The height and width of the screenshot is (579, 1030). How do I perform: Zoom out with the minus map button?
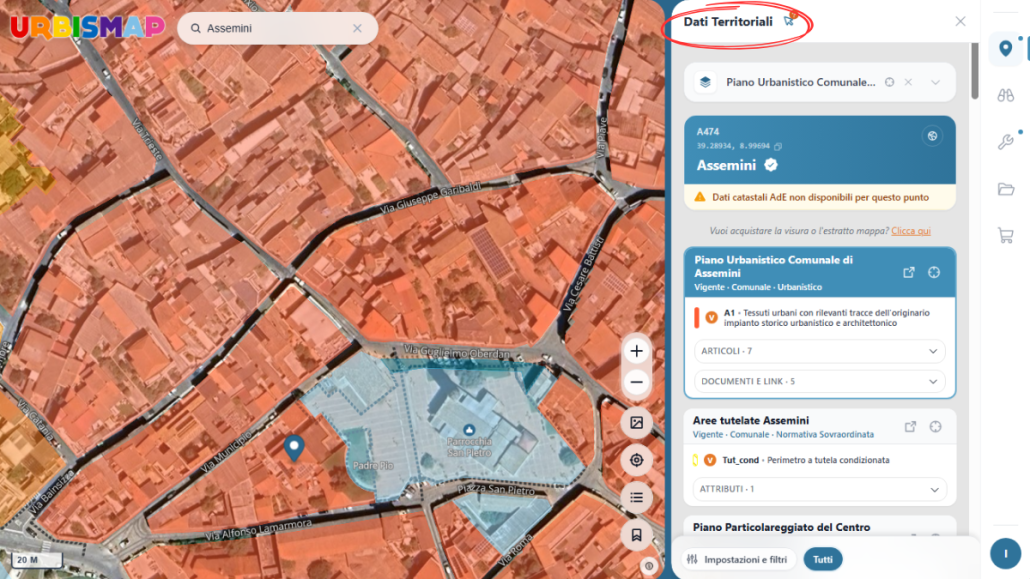pyautogui.click(x=636, y=382)
